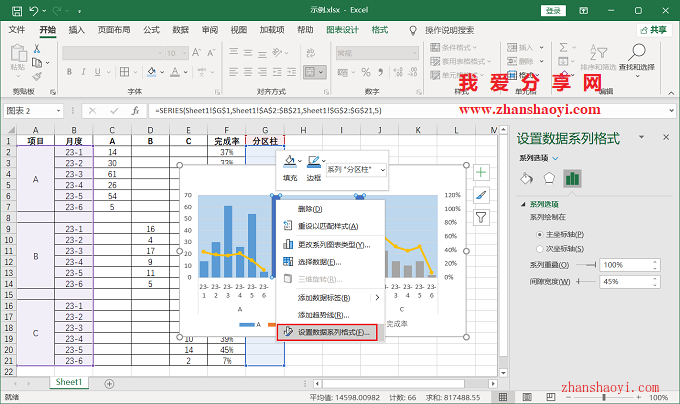Click the AutoSum sigma icon

563,47
